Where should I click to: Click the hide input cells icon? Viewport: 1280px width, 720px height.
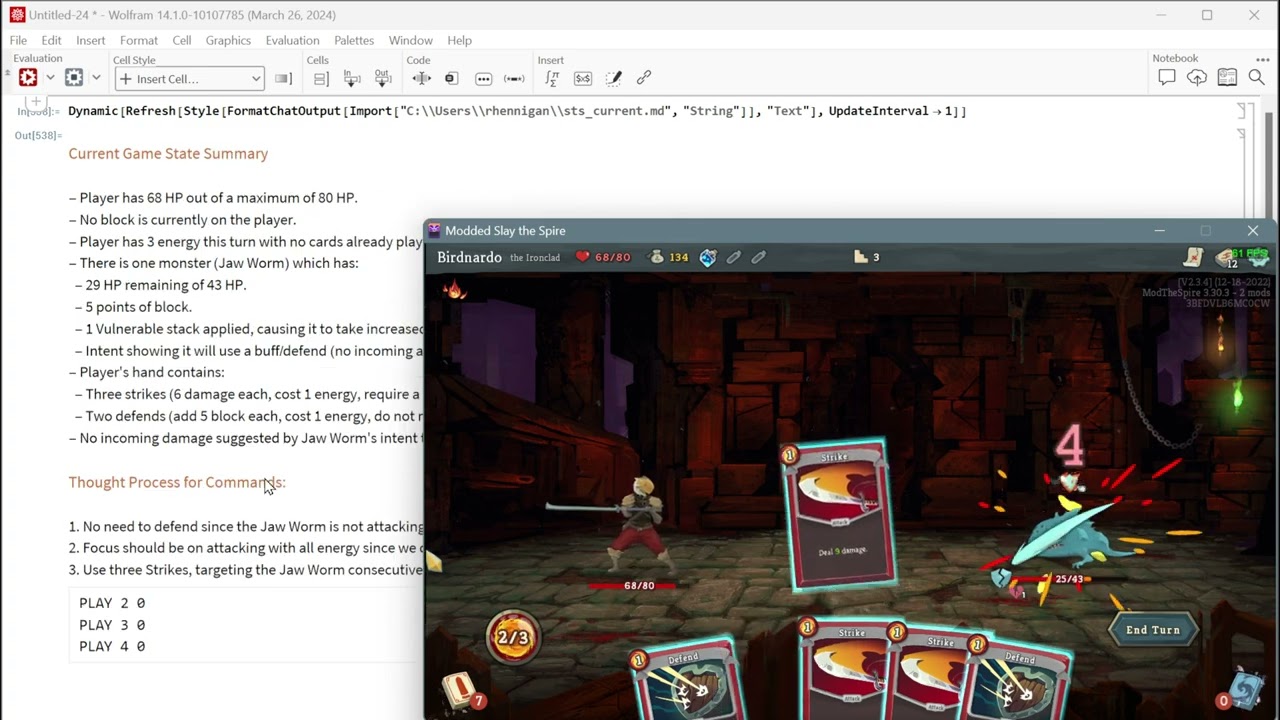coord(352,78)
